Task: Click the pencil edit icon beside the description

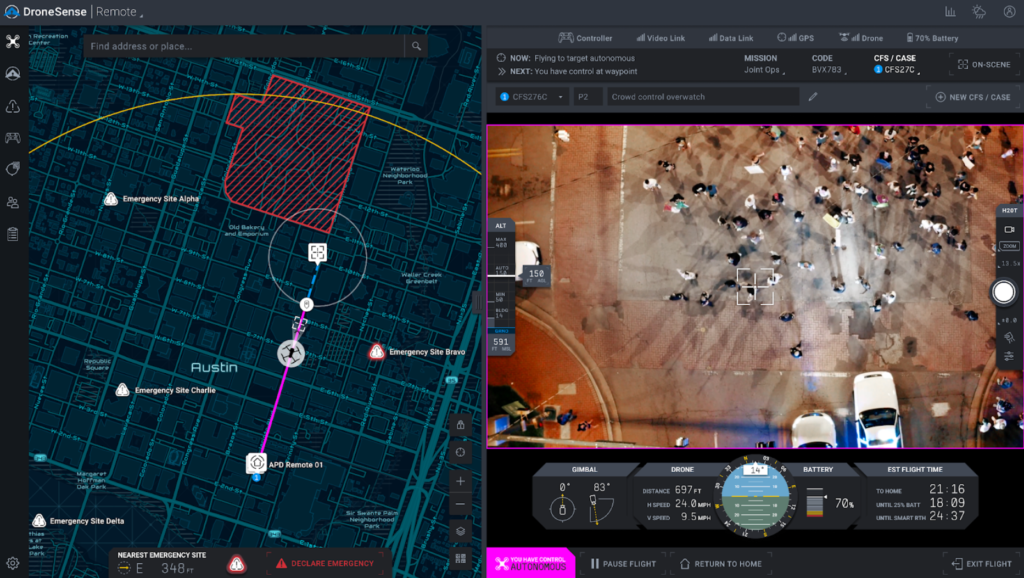Action: tap(813, 97)
